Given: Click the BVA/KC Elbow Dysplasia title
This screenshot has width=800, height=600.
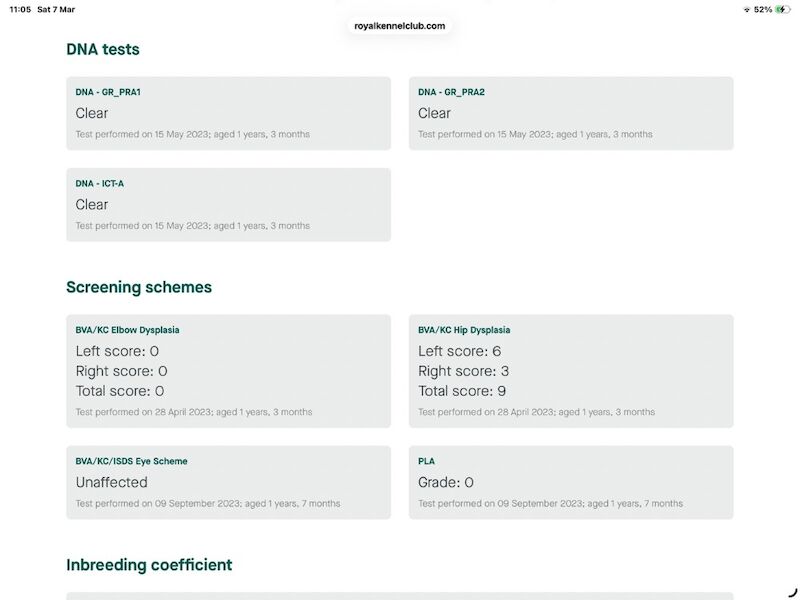Looking at the screenshot, I should pyautogui.click(x=127, y=330).
